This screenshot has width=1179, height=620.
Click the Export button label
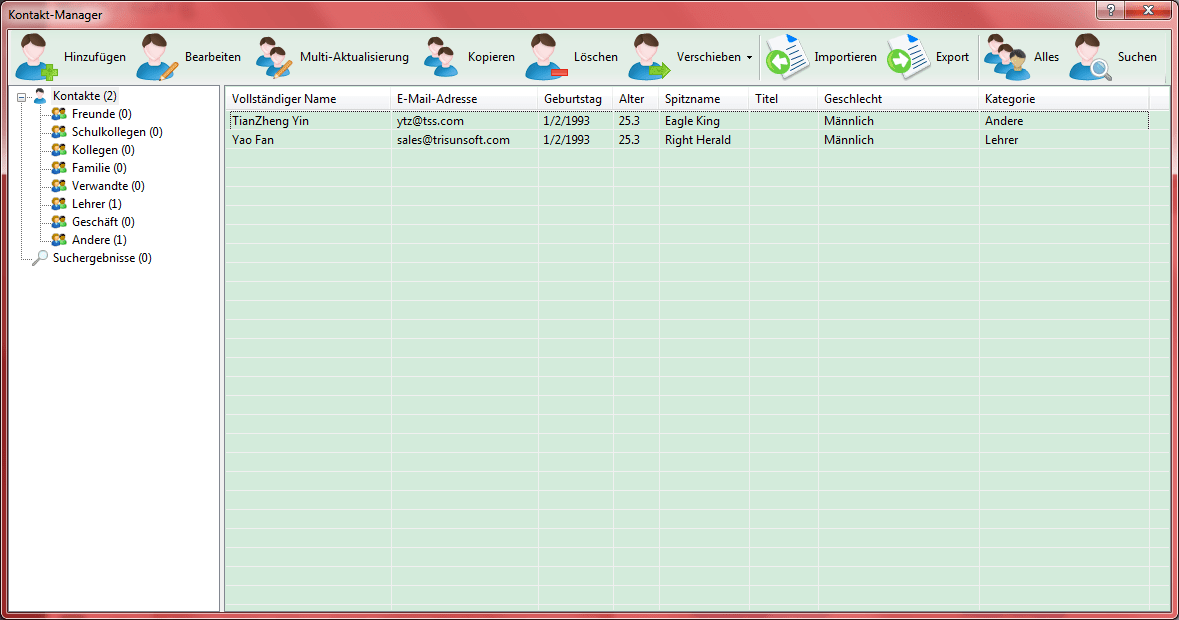pos(952,57)
